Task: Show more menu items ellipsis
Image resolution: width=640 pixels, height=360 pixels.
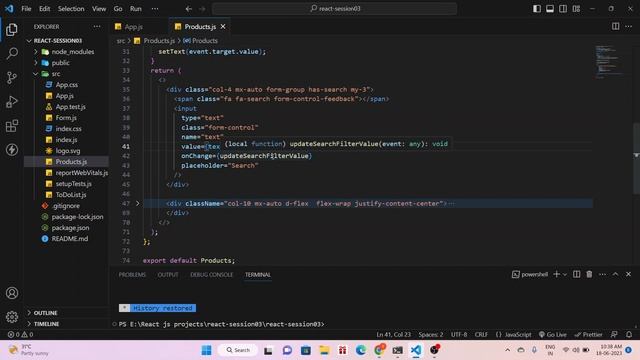Action: click(155, 9)
